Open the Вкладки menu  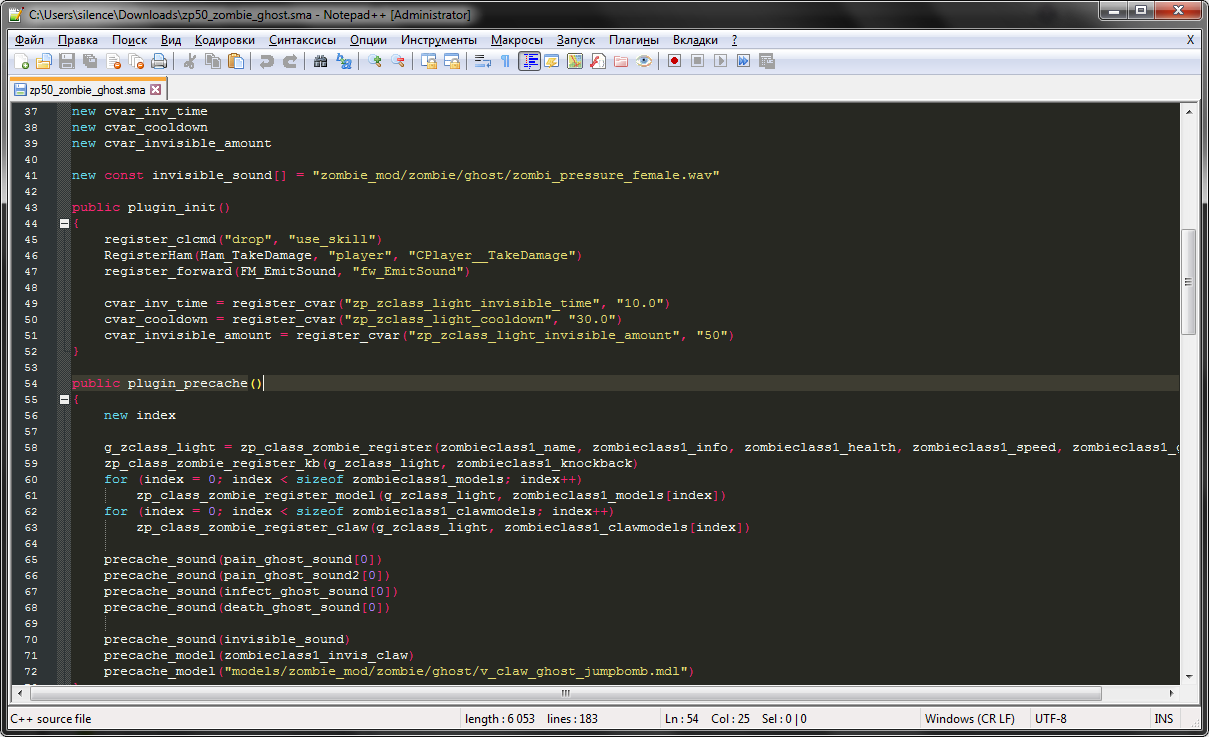(695, 40)
